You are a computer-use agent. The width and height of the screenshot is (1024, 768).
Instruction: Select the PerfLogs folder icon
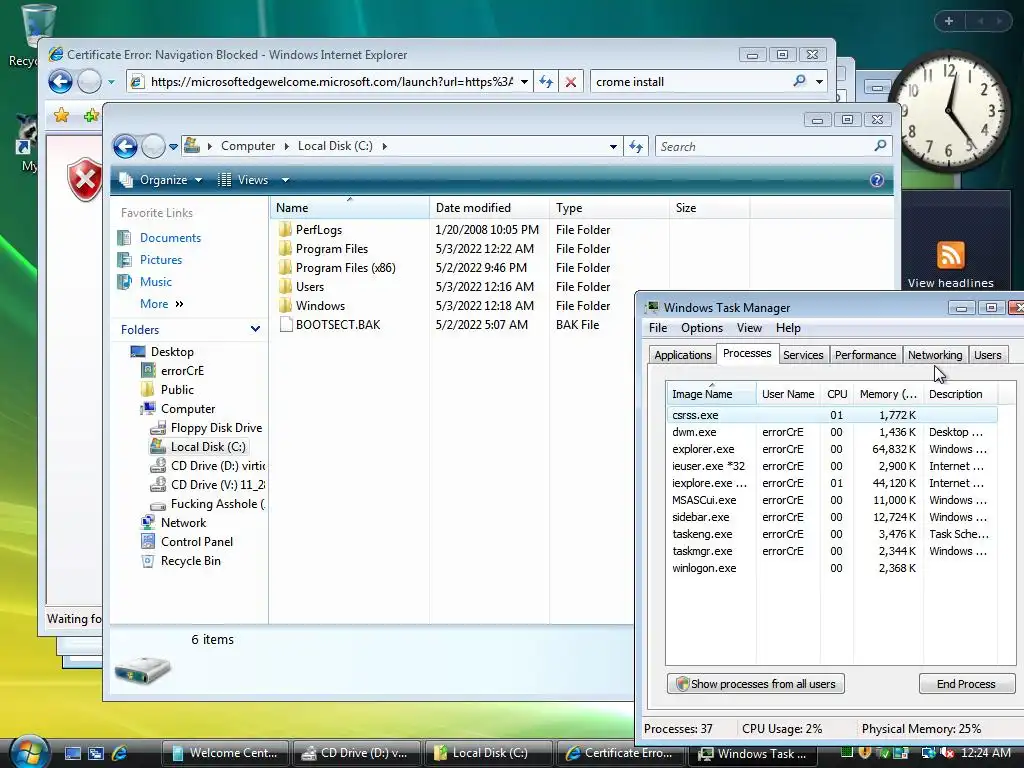285,229
